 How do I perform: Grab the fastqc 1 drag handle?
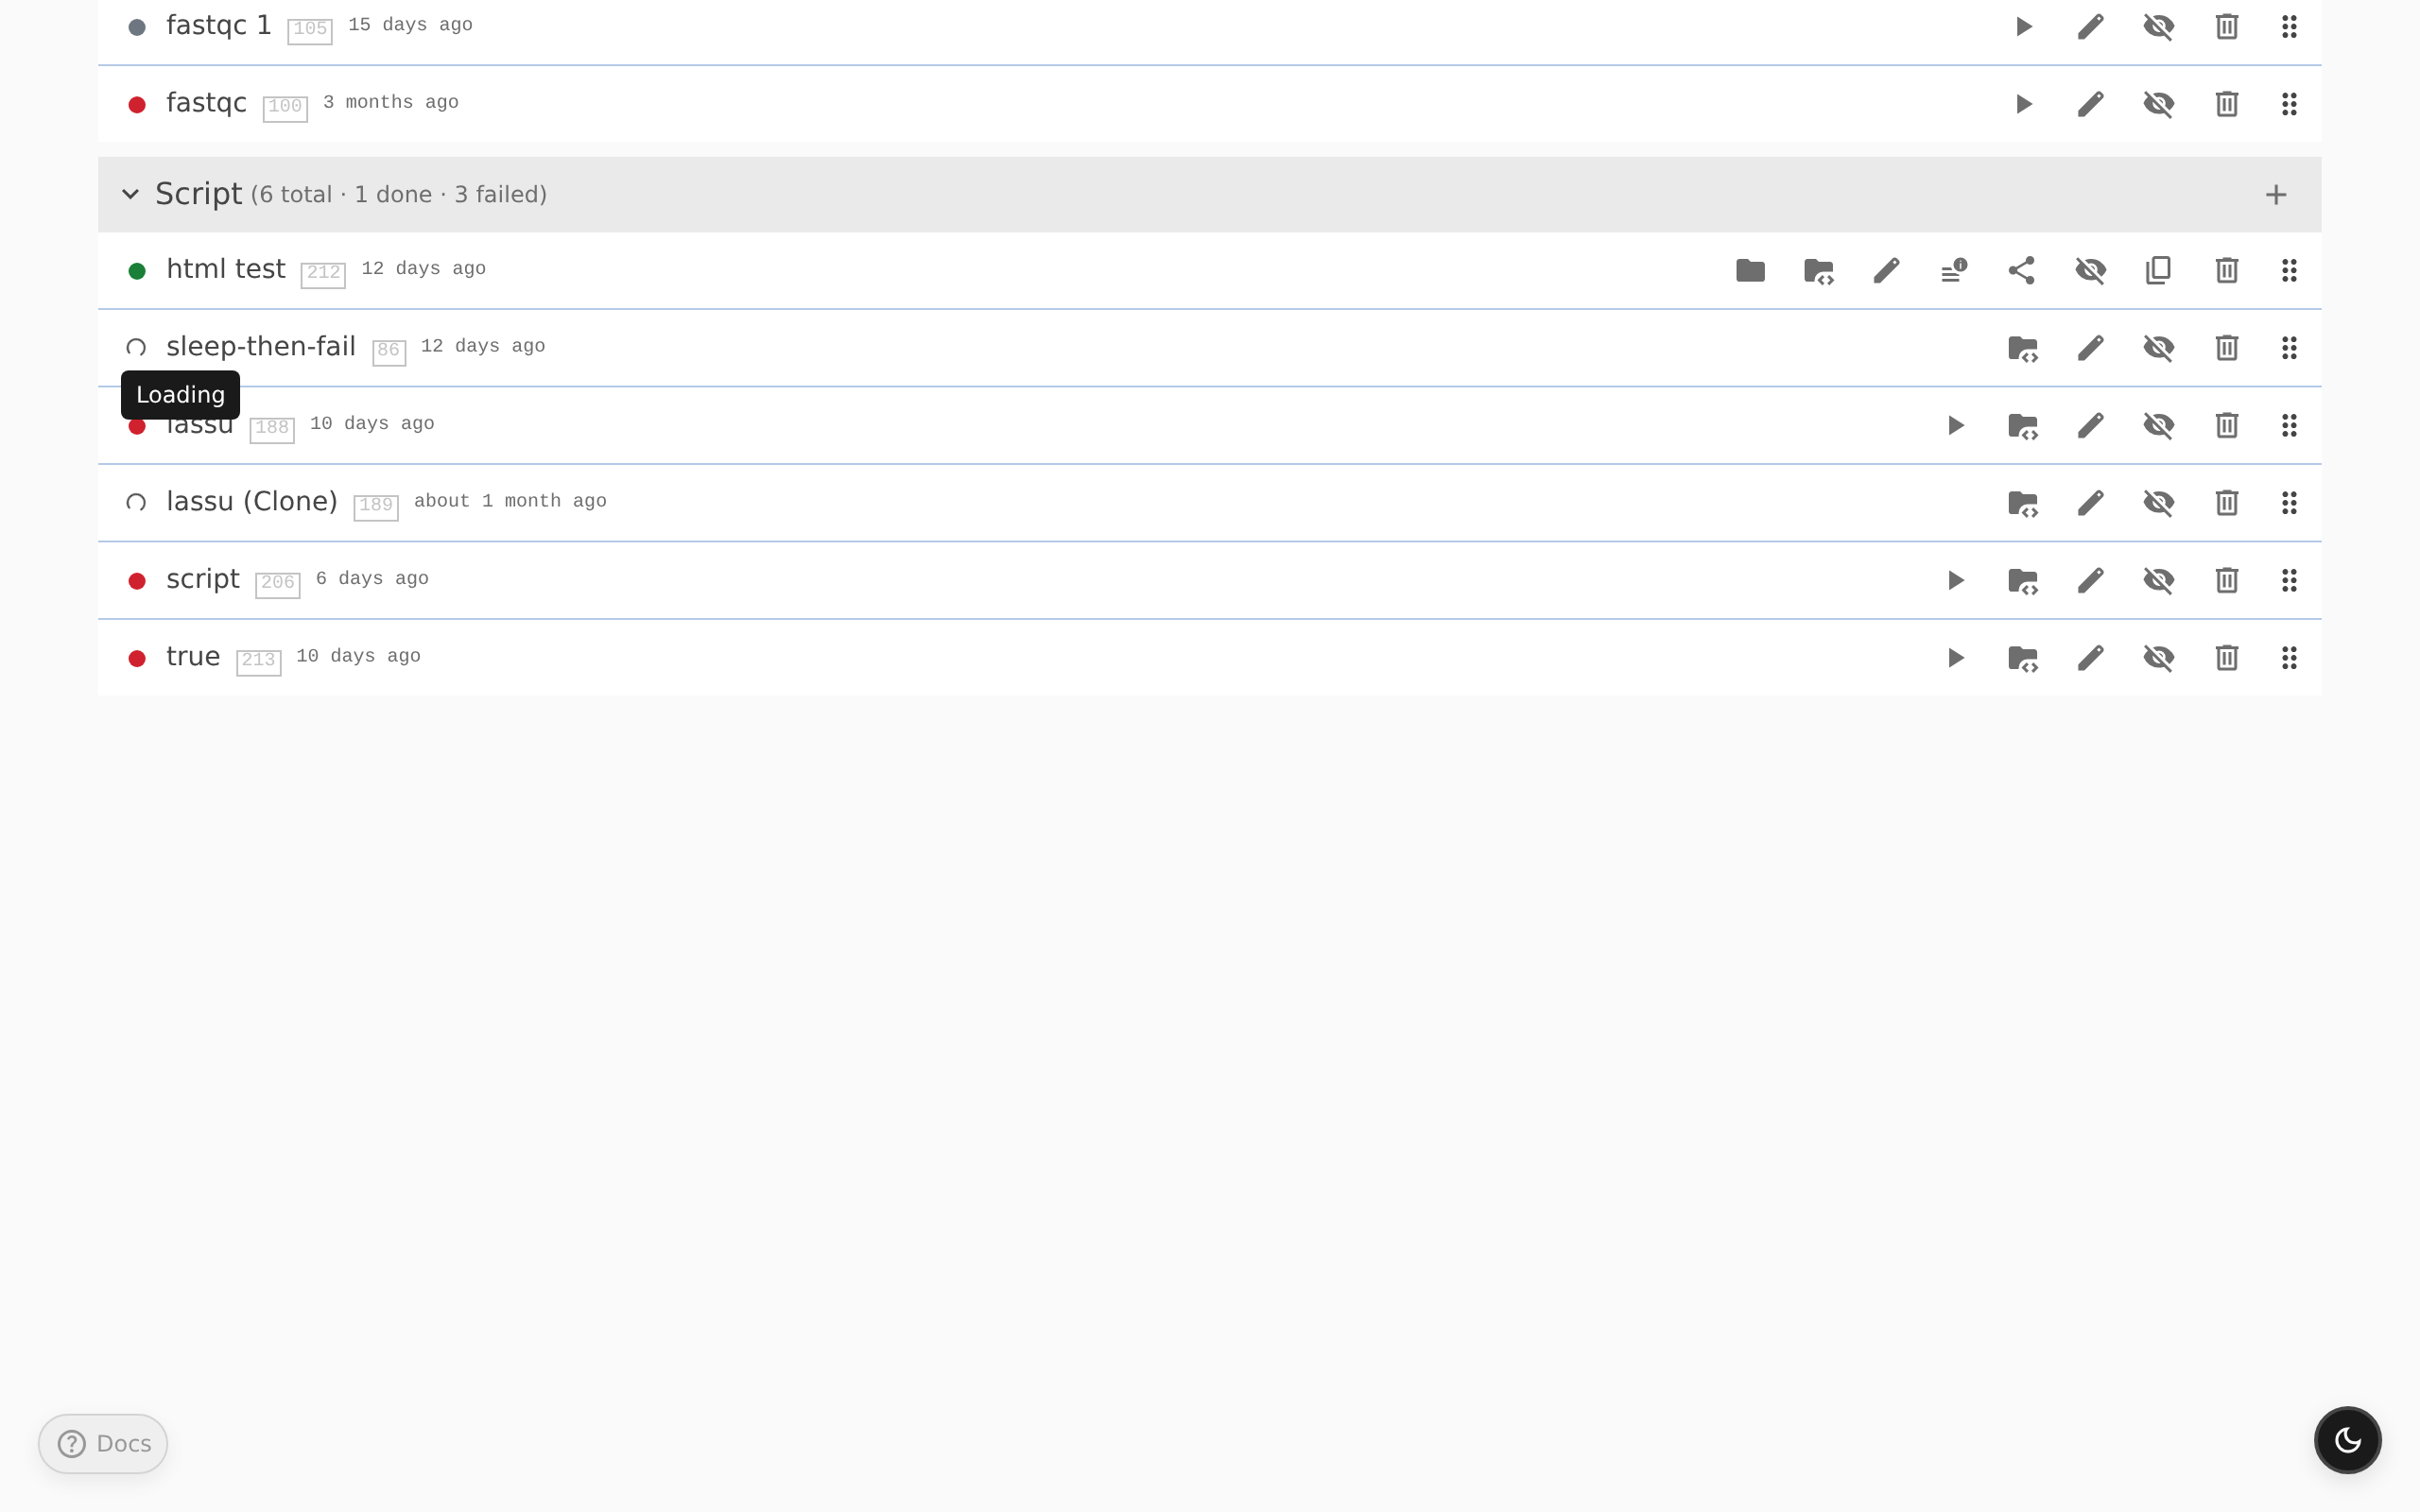click(x=2289, y=27)
